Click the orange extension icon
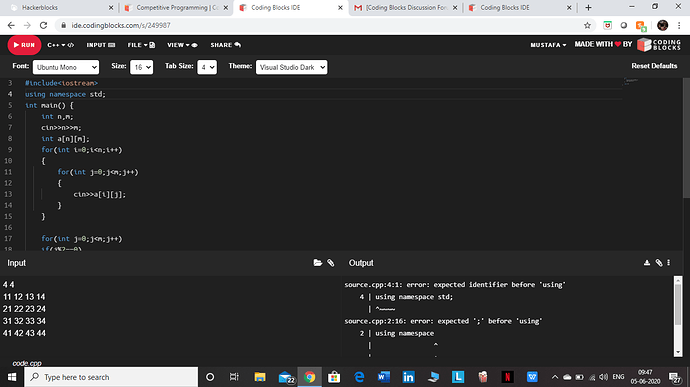690x387 pixels. (641, 26)
